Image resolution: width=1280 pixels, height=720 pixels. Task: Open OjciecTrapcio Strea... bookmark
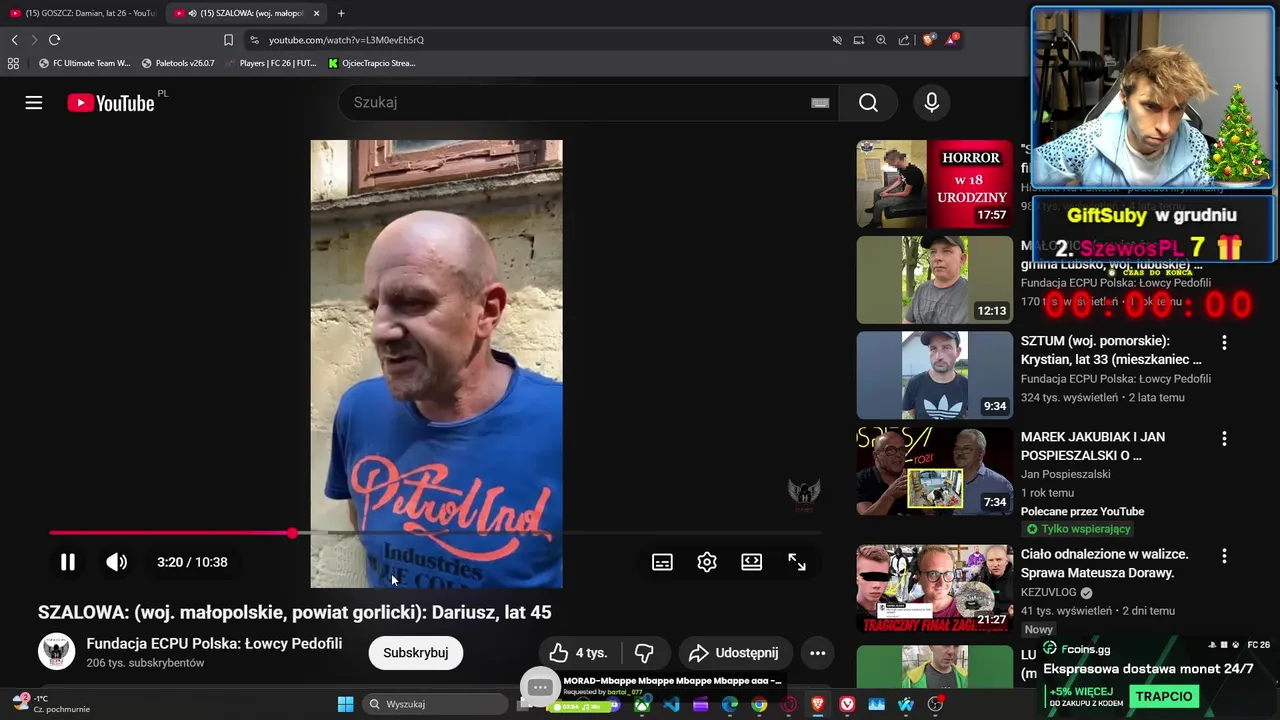coord(372,63)
